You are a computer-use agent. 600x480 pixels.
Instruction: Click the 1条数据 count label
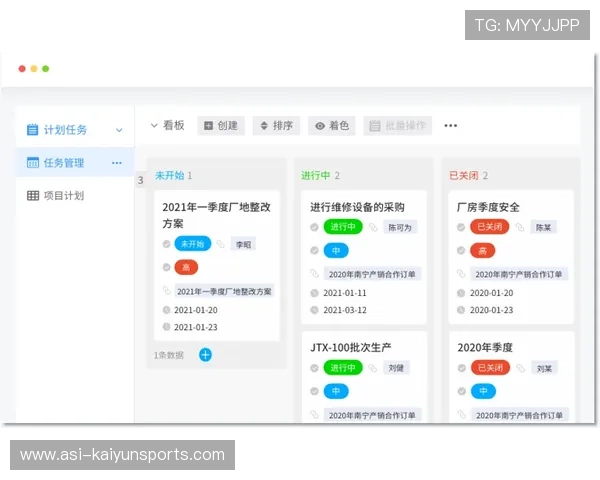click(168, 355)
